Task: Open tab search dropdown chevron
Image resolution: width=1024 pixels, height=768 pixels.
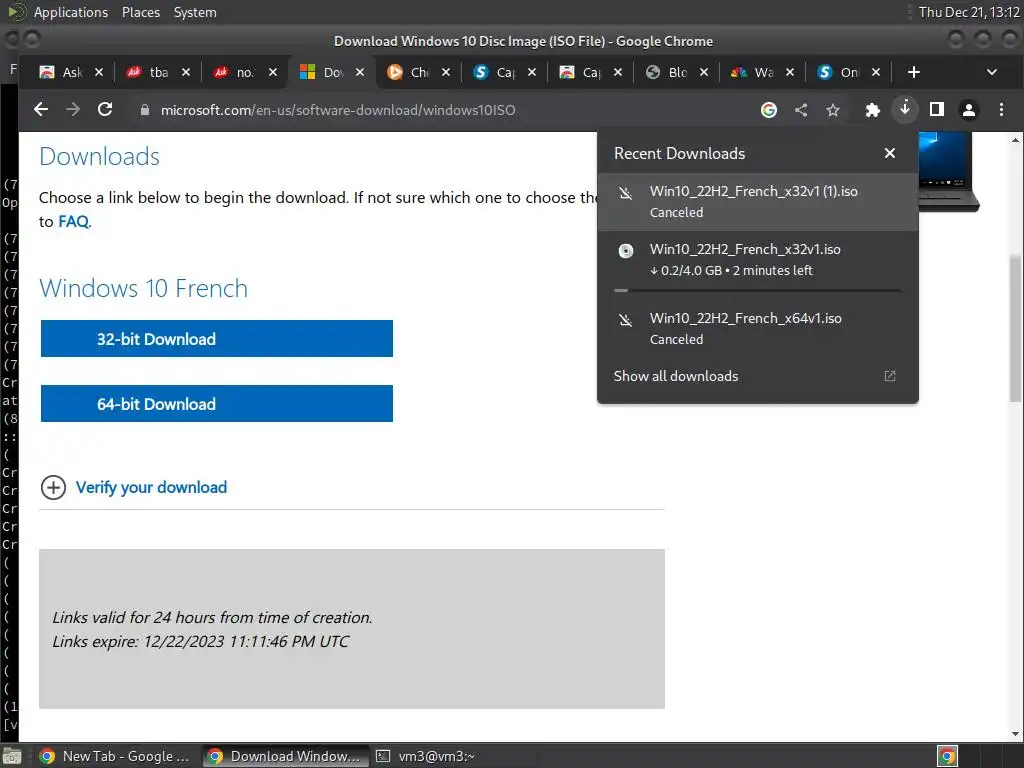Action: pos(991,72)
